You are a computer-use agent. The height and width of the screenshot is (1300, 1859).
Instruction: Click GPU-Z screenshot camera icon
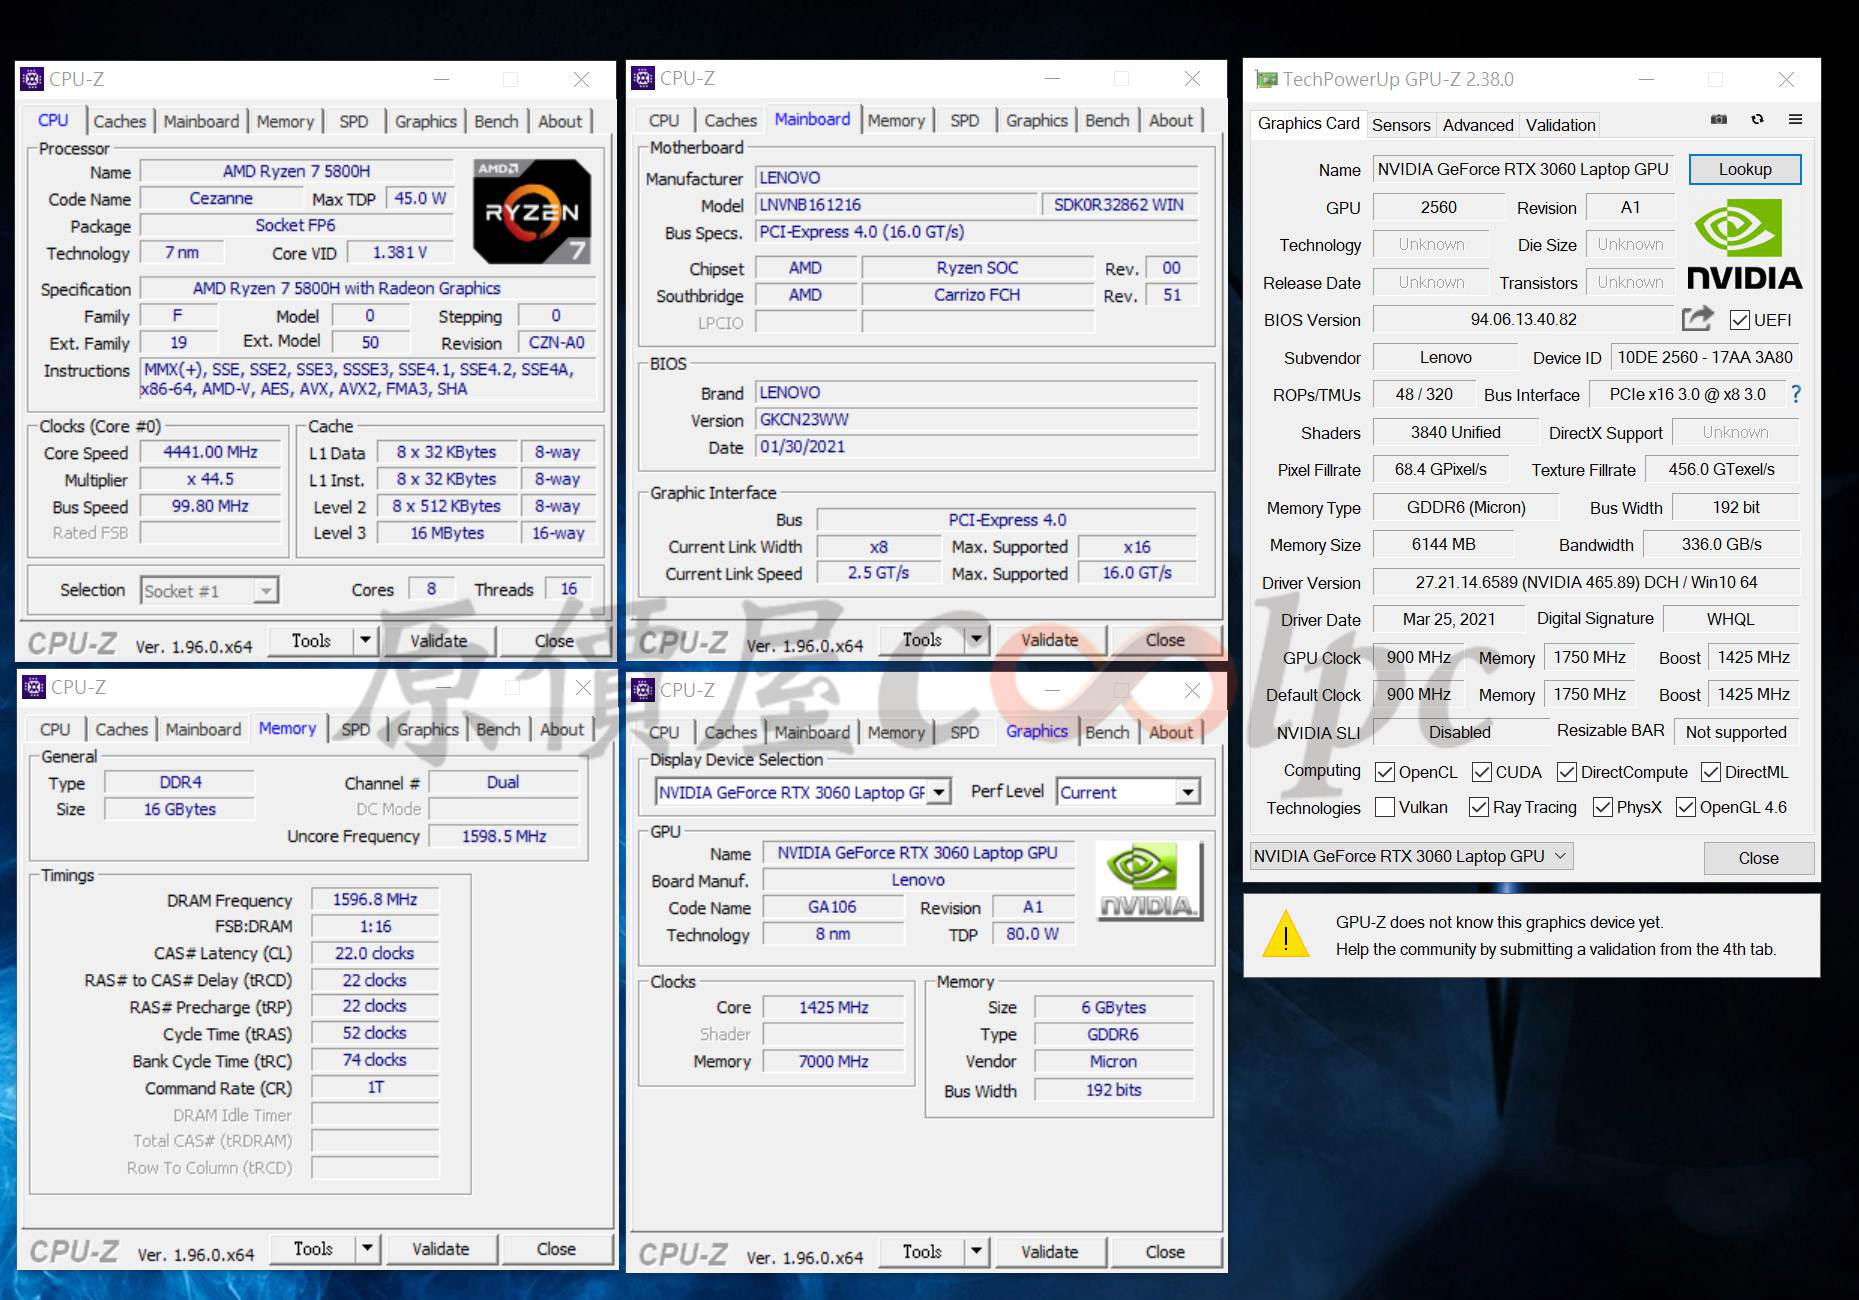coord(1719,119)
